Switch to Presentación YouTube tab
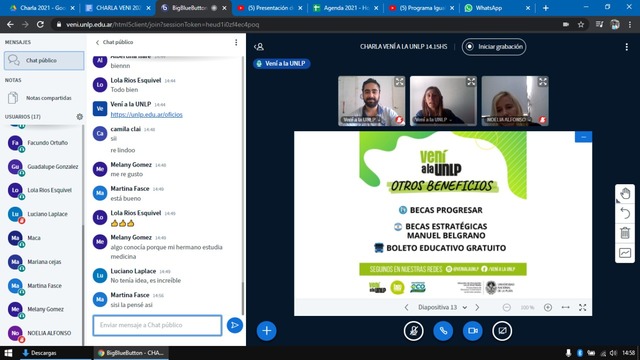 point(269,8)
